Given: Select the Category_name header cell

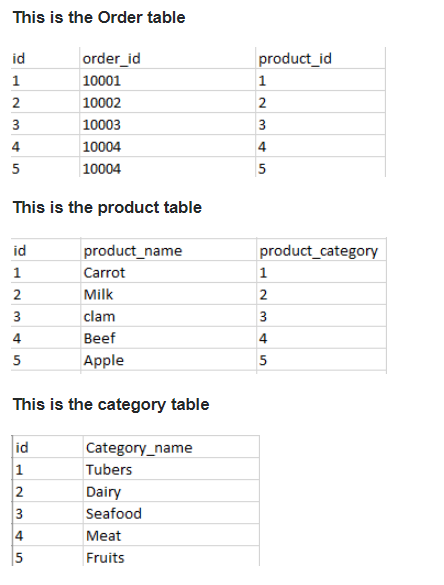Looking at the screenshot, I should coord(171,447).
